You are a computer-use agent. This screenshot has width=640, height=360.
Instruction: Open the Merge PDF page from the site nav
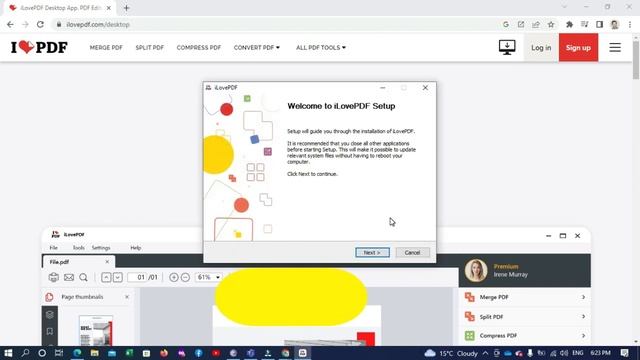(106, 48)
